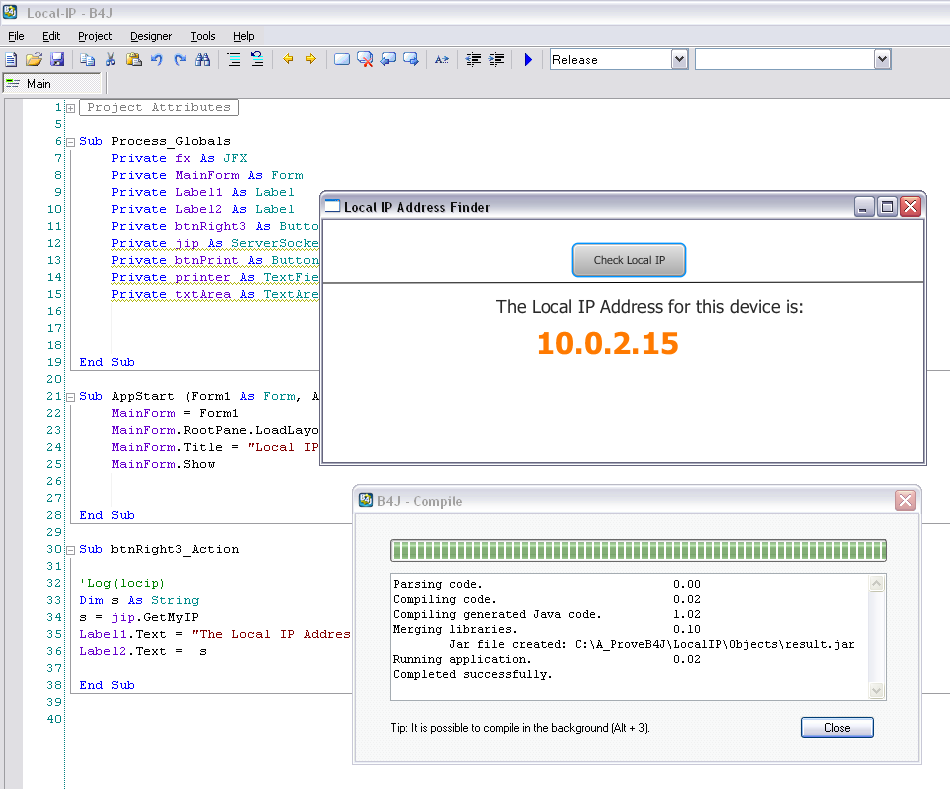Collapse the Sub Process_Globals code block

[70, 142]
